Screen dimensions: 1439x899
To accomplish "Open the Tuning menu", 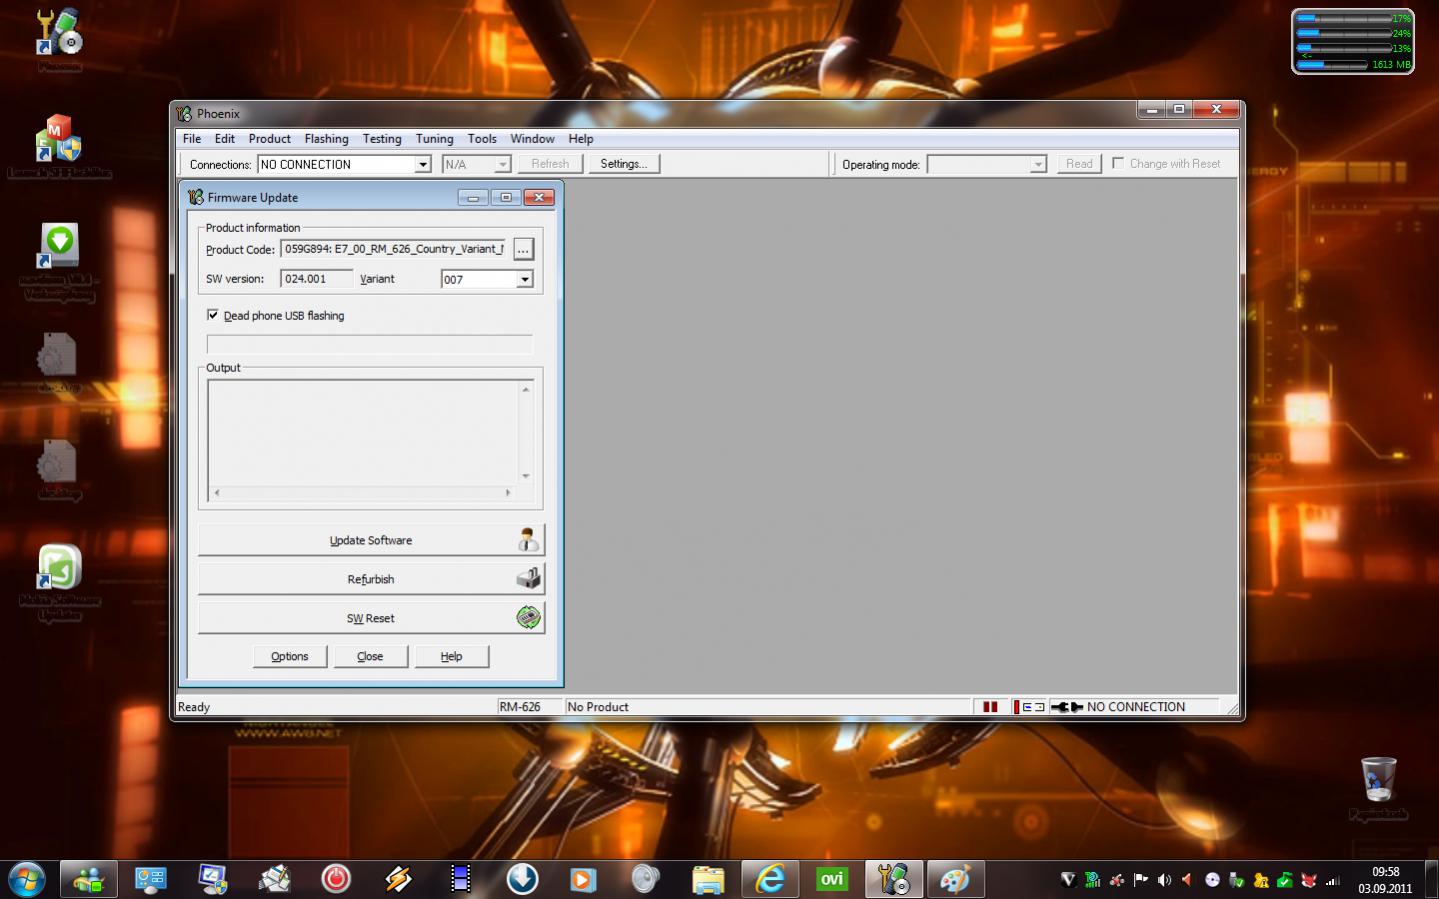I will [435, 139].
